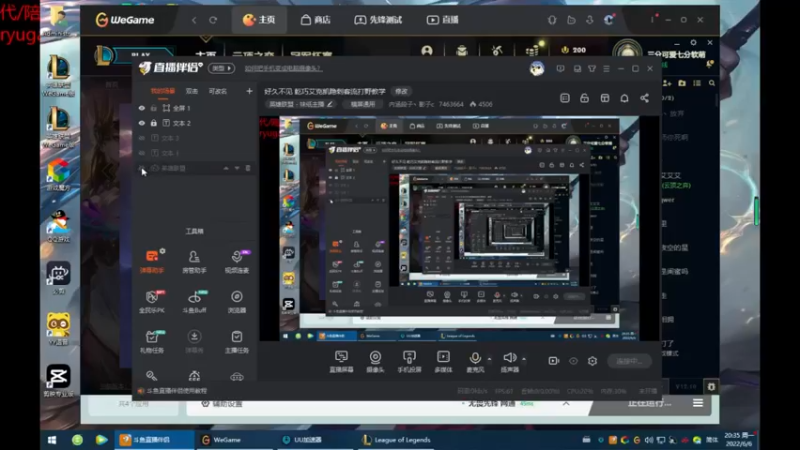Click the notification bell icon
This screenshot has height=450, width=800.
point(624,98)
